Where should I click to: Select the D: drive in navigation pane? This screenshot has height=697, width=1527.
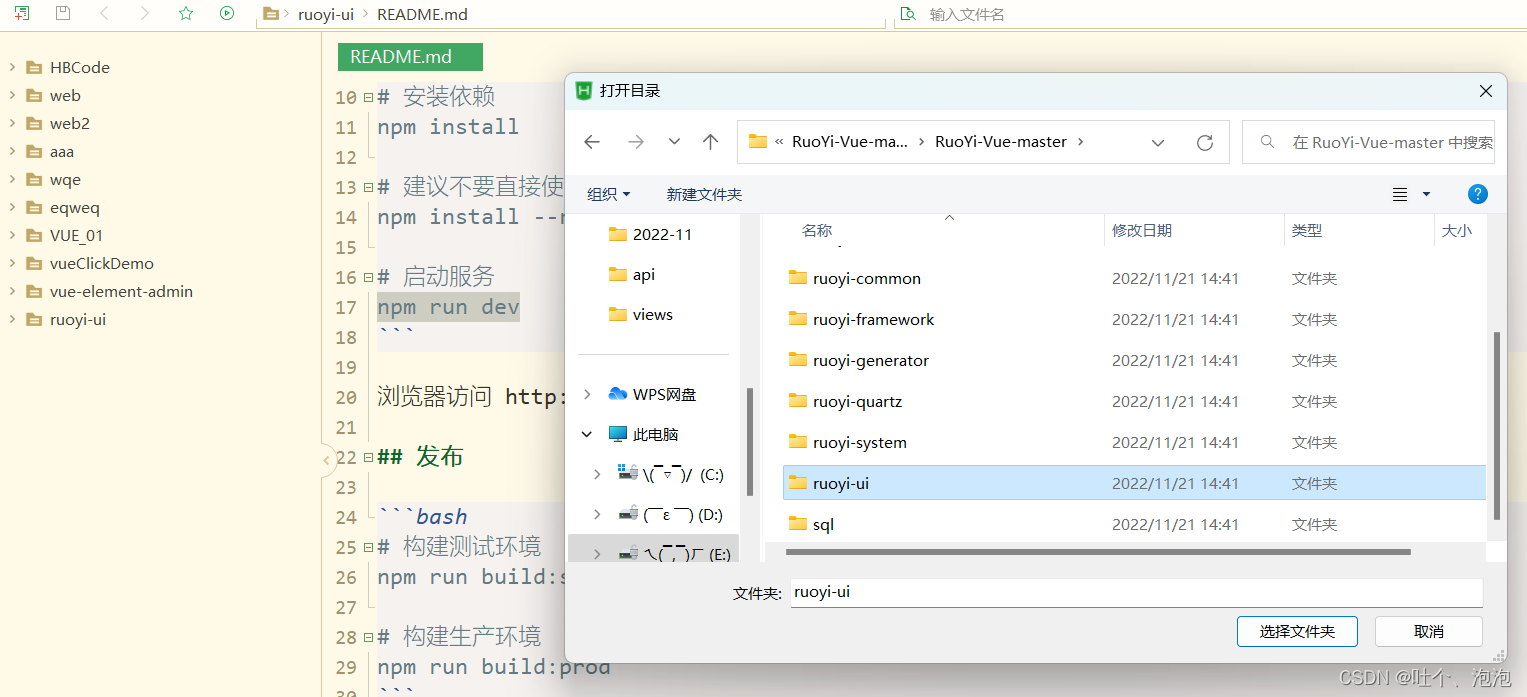pos(670,514)
